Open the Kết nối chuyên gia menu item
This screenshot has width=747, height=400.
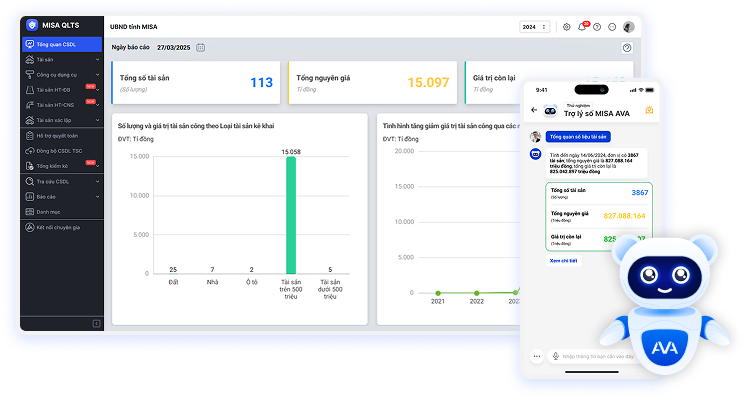pyautogui.click(x=62, y=228)
